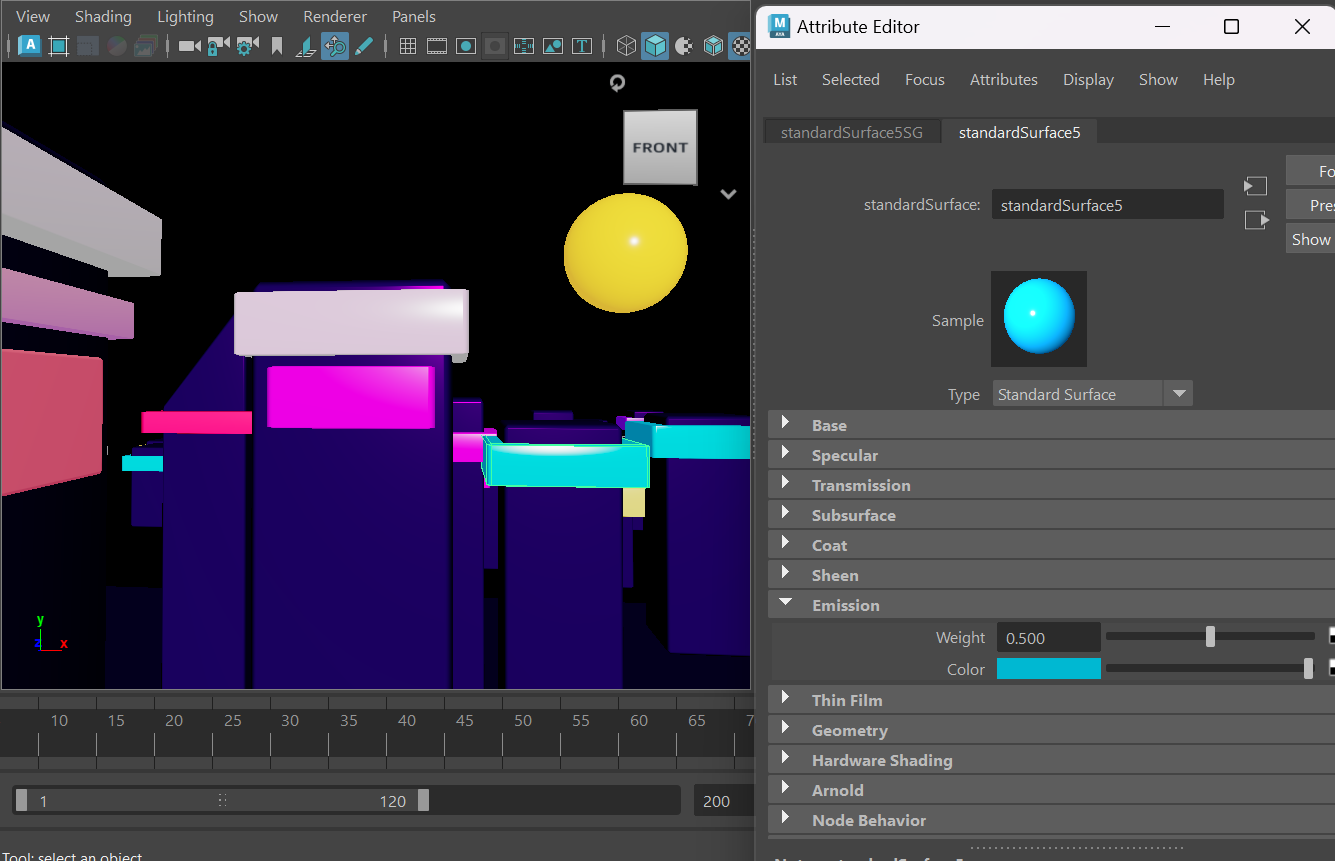Select the standardSurface5 tab
The width and height of the screenshot is (1335, 861).
pos(1019,132)
